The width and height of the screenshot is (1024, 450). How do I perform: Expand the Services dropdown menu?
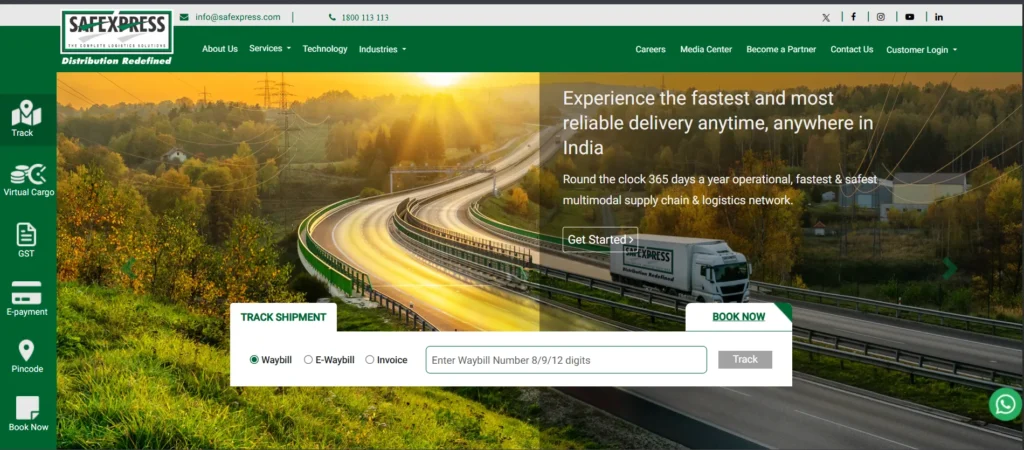pyautogui.click(x=270, y=48)
